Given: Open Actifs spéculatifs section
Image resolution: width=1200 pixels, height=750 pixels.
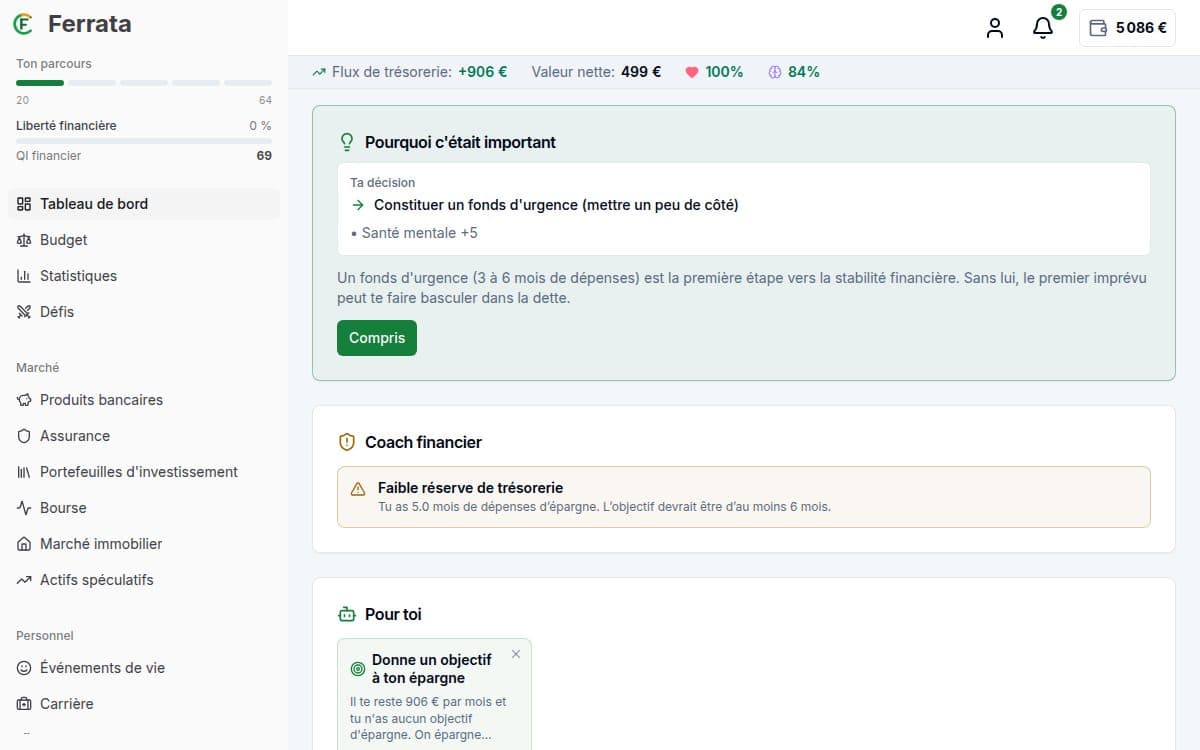Looking at the screenshot, I should click(144, 580).
